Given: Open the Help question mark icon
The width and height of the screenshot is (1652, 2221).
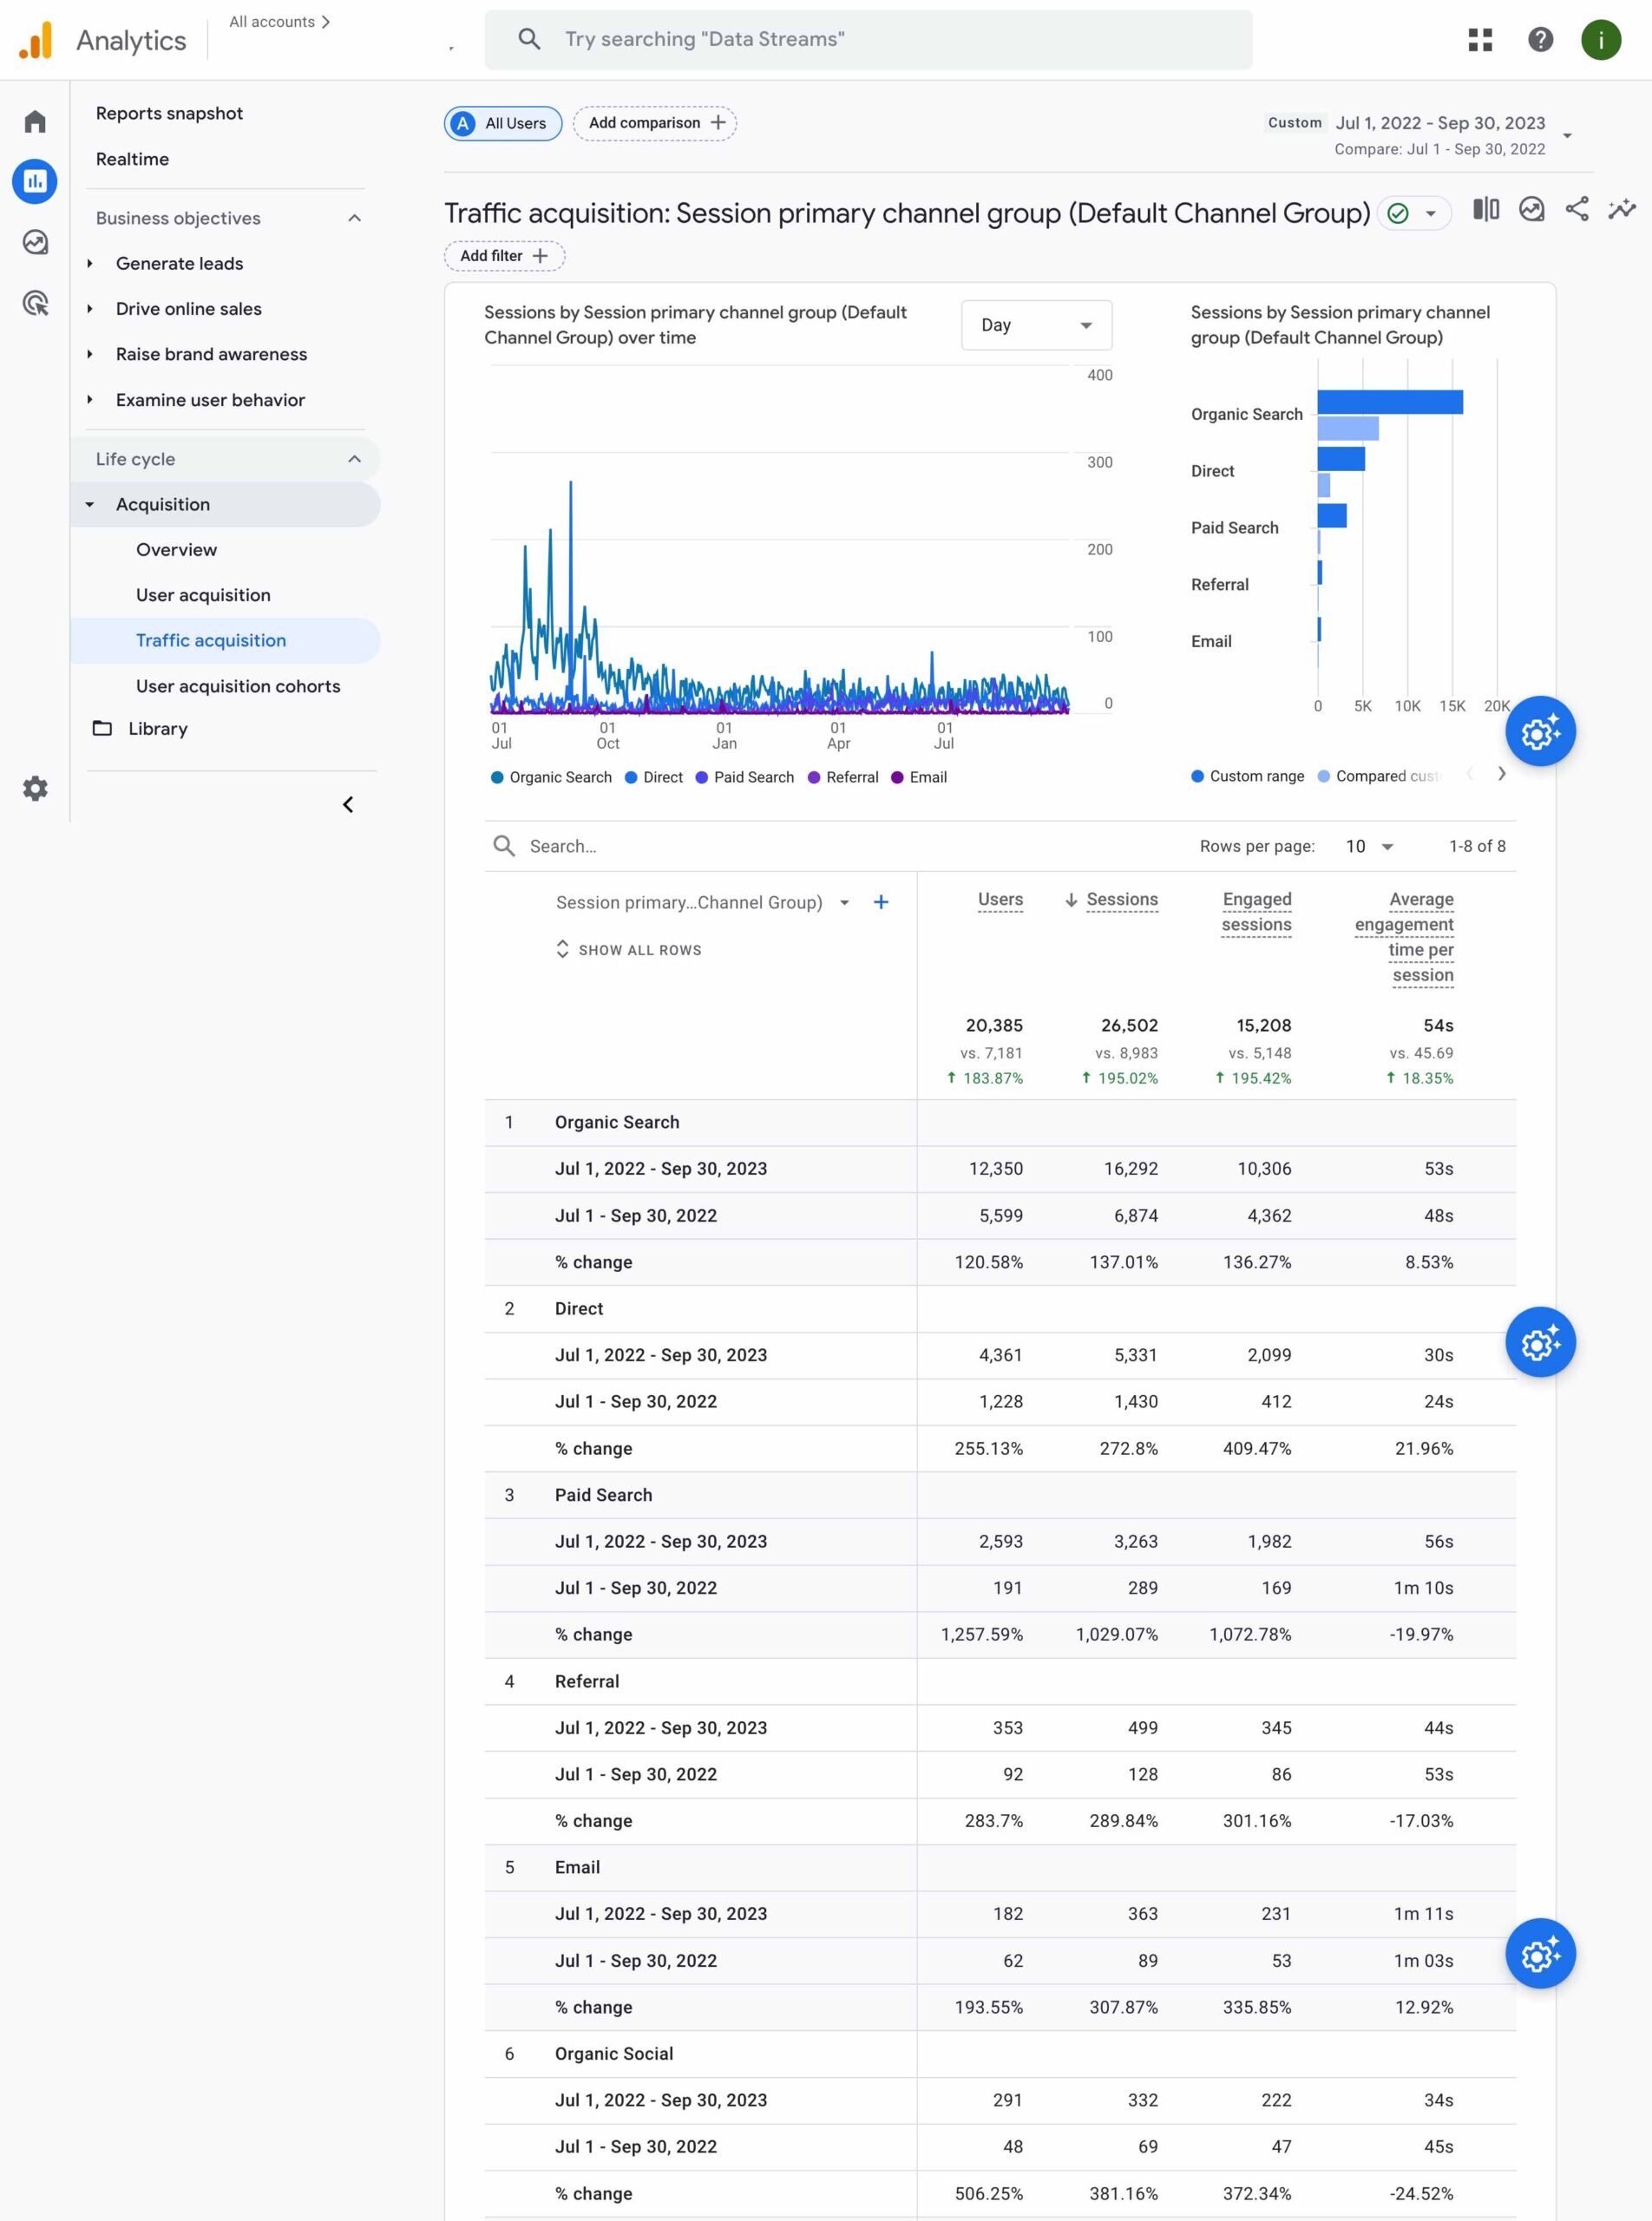Looking at the screenshot, I should tap(1540, 40).
